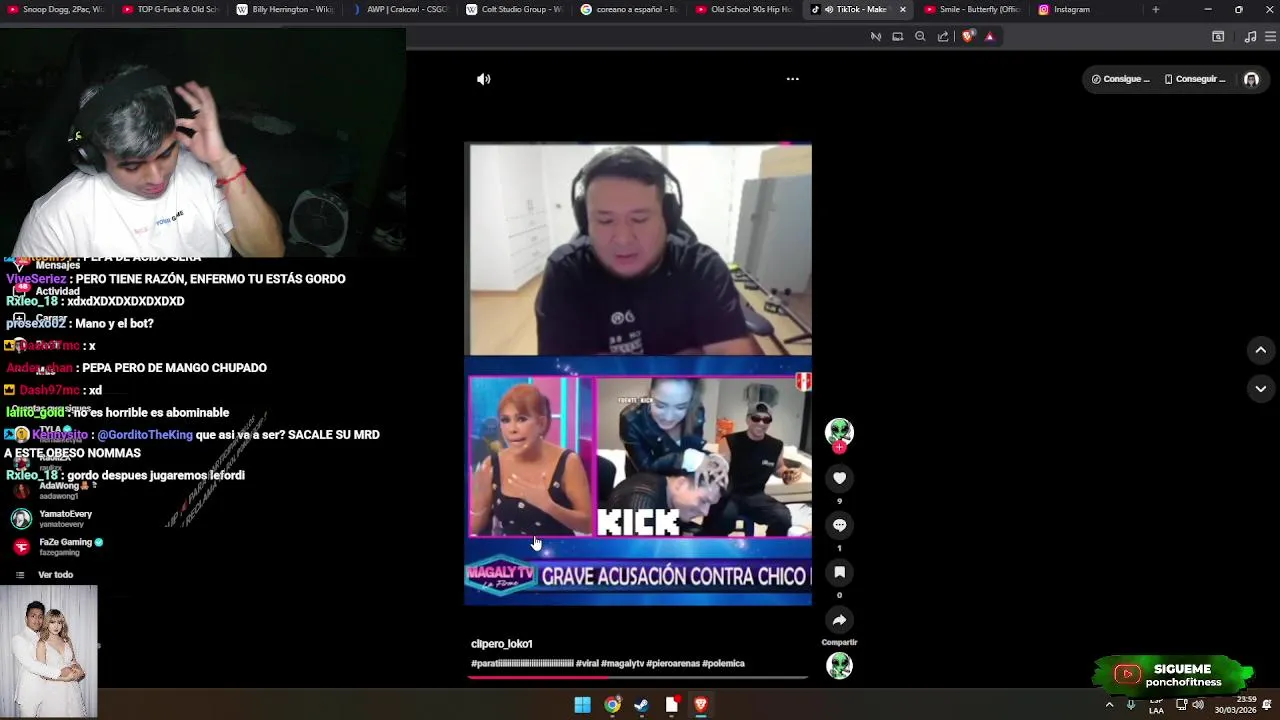This screenshot has height=720, width=1280.
Task: Click the #pieroarenas hashtag
Action: point(673,663)
